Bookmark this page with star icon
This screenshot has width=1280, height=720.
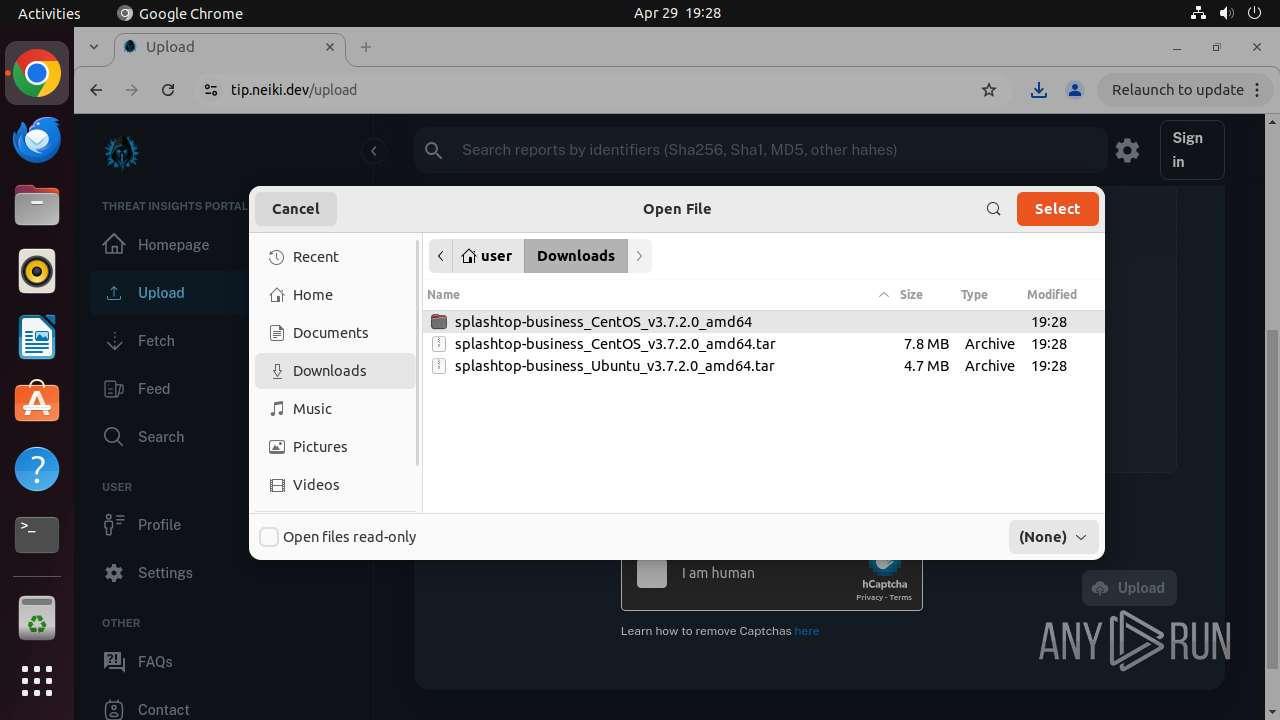tap(989, 90)
